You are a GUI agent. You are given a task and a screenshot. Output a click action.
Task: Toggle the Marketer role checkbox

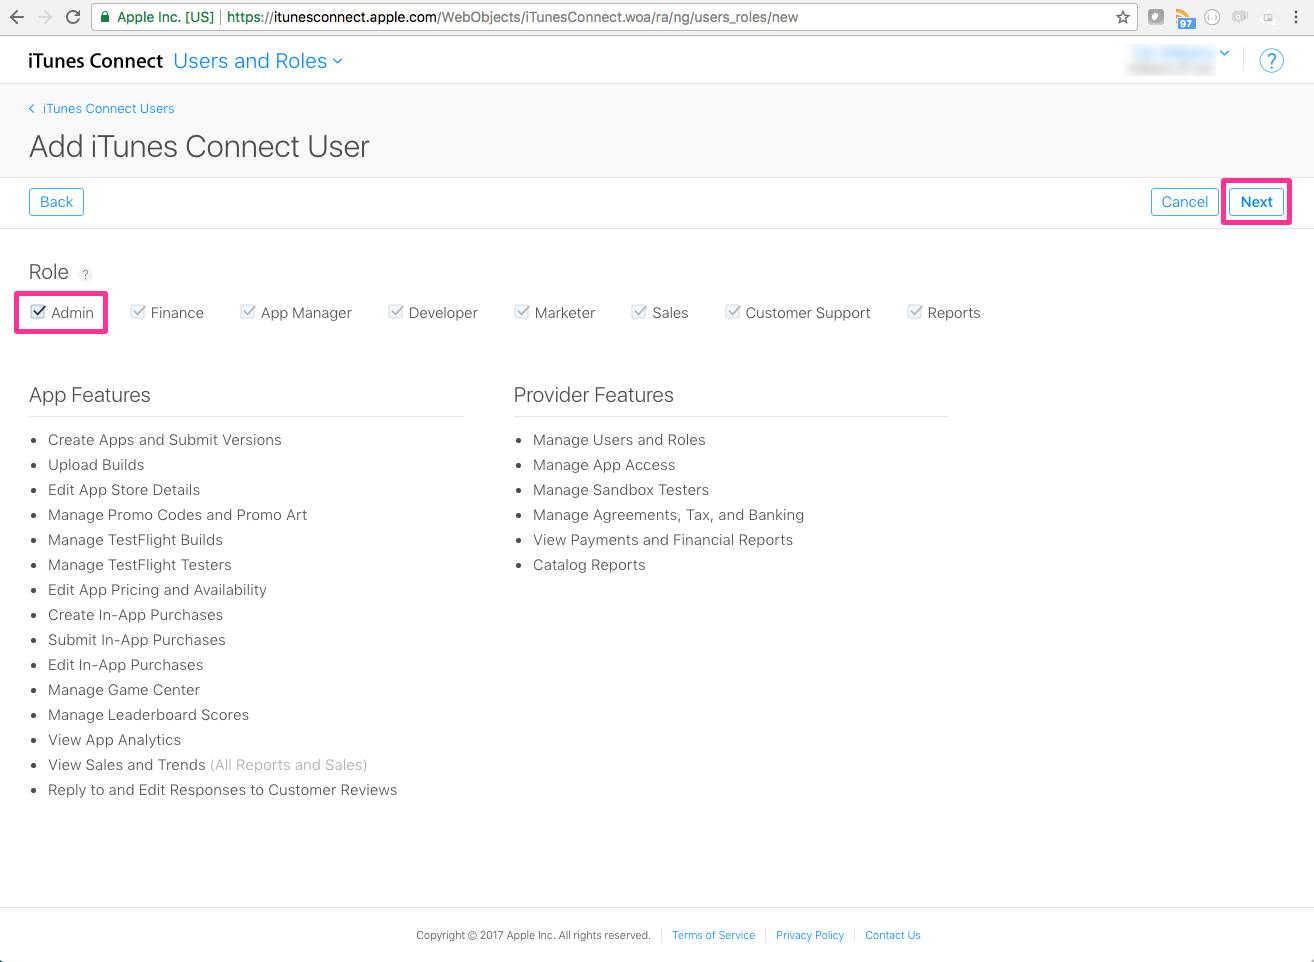click(522, 312)
